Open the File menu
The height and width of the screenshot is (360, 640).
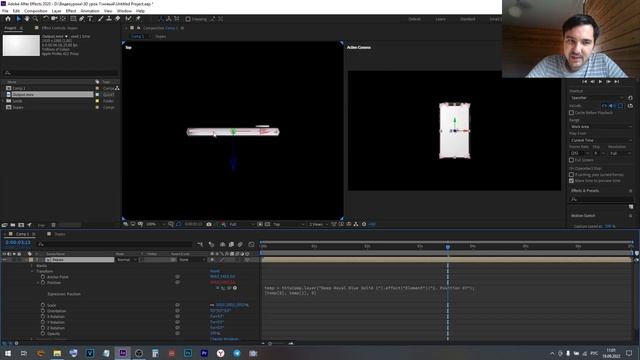pos(5,11)
